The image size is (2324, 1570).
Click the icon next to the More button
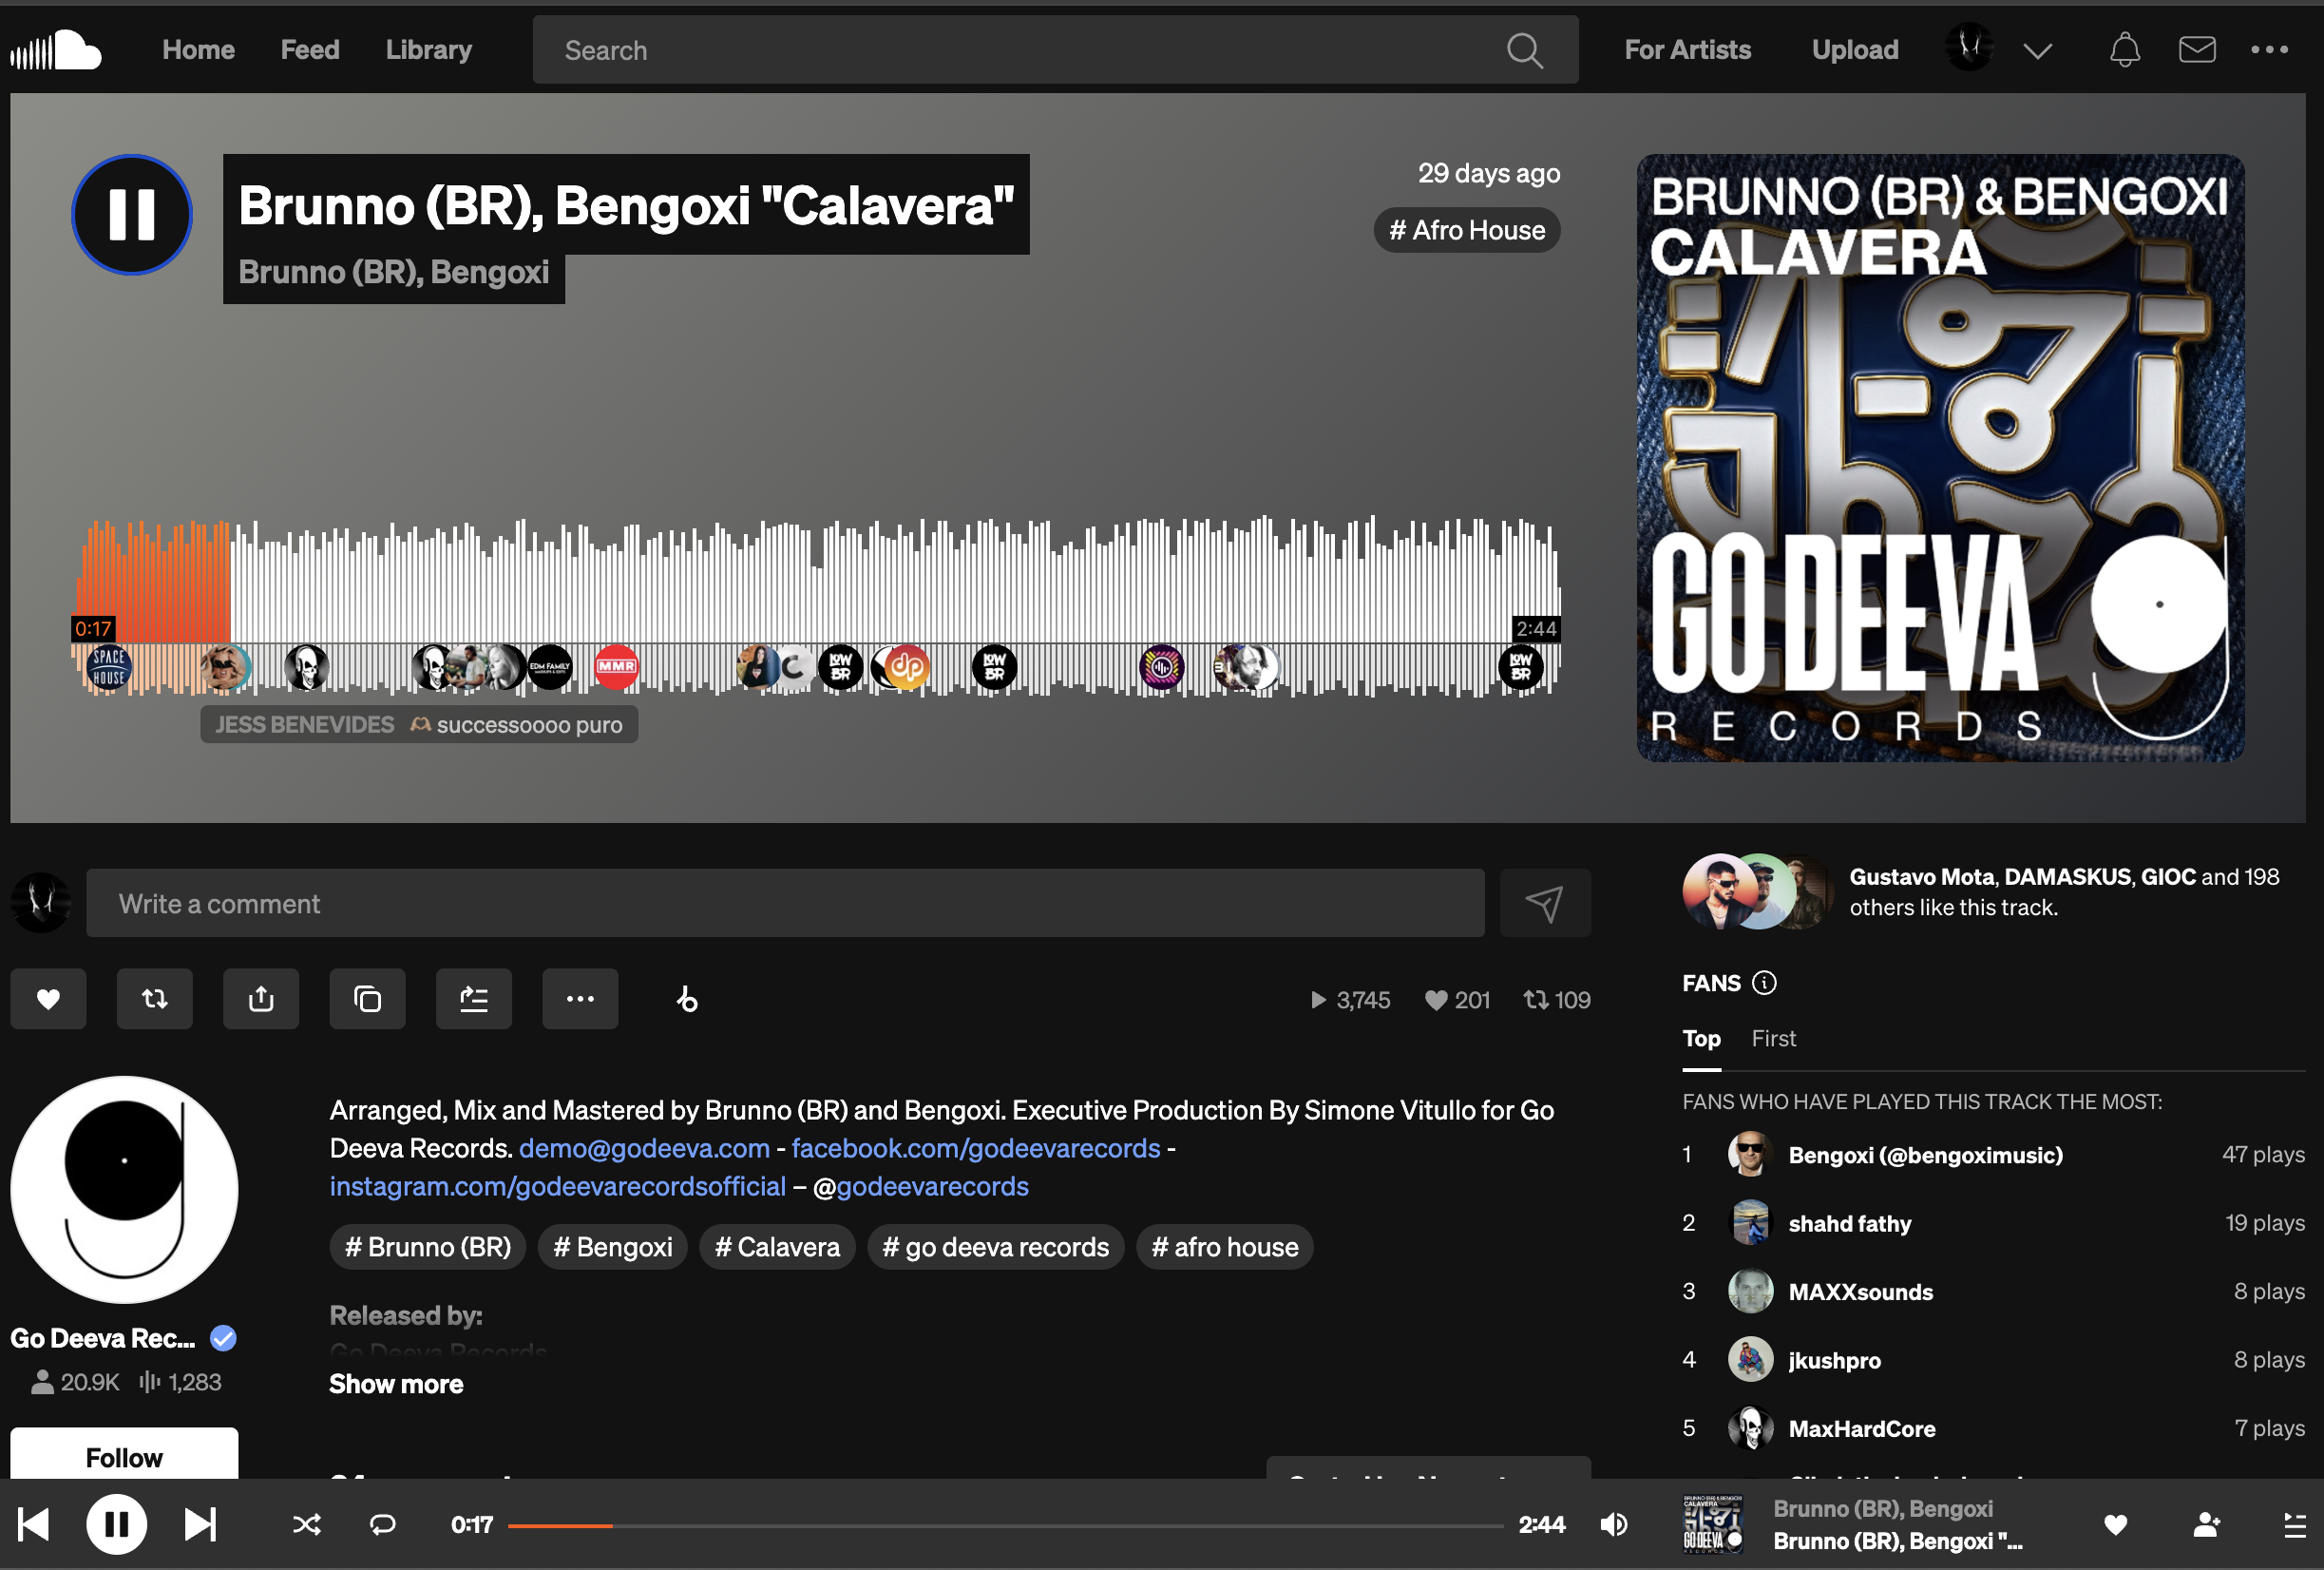coord(687,999)
